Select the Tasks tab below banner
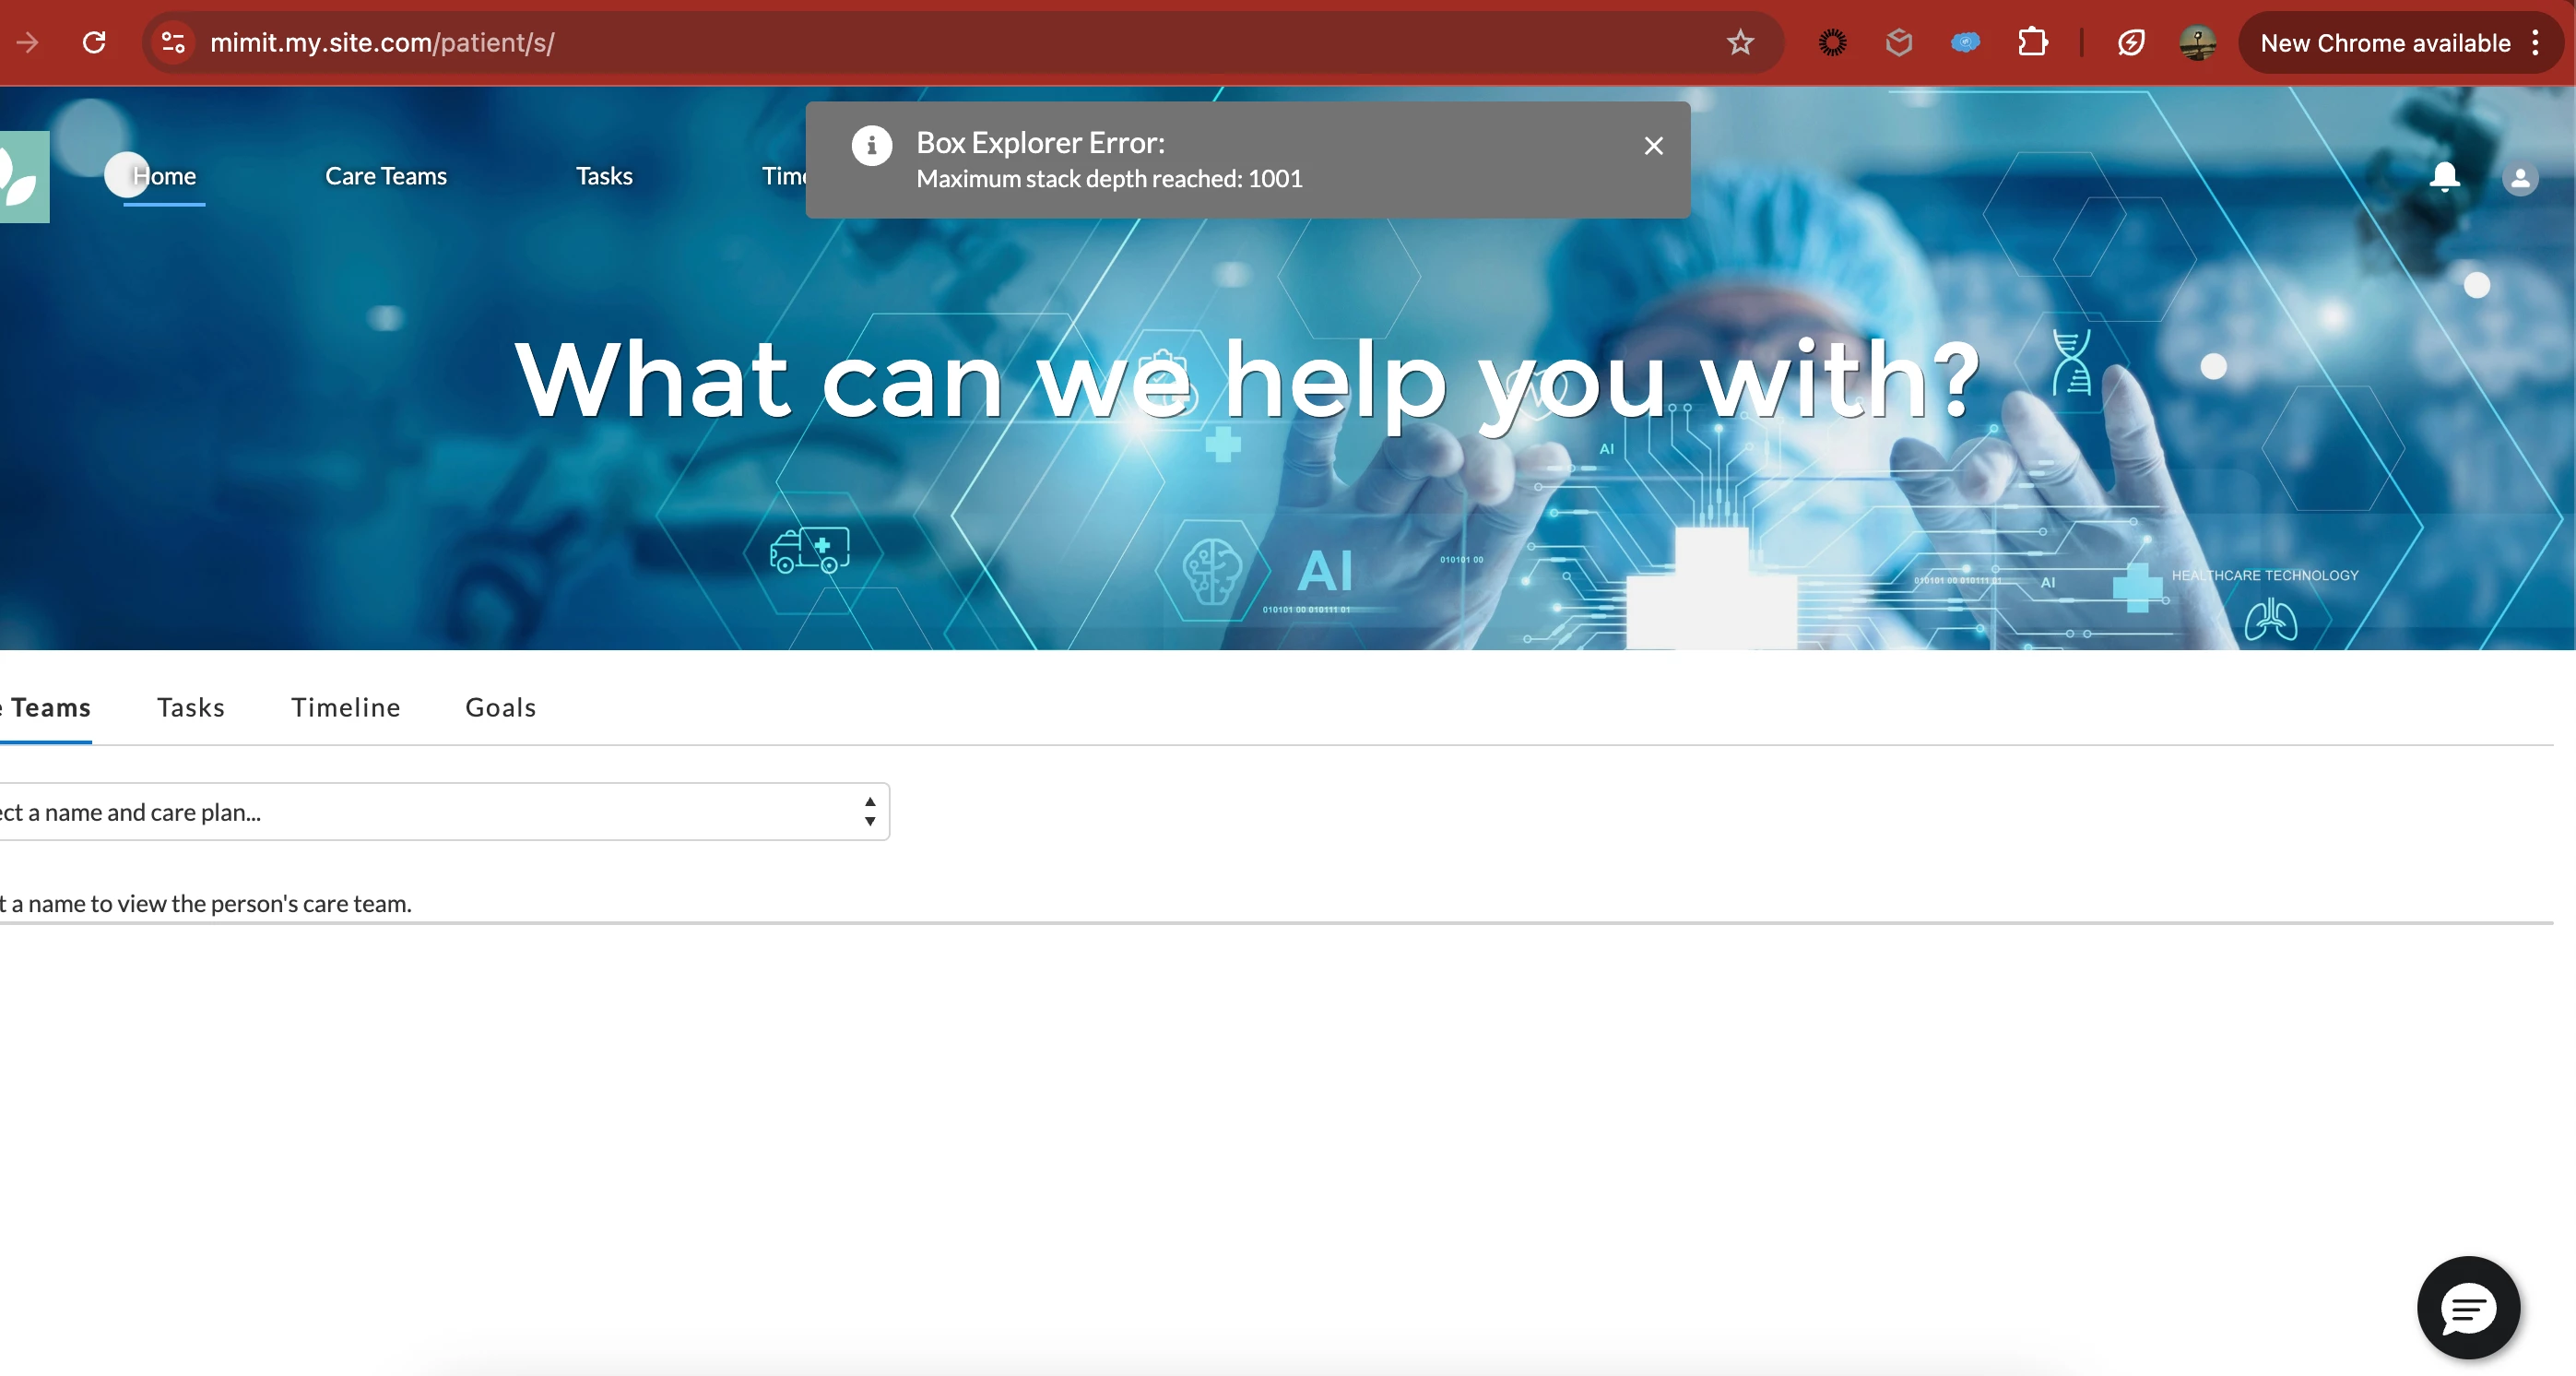 tap(190, 708)
